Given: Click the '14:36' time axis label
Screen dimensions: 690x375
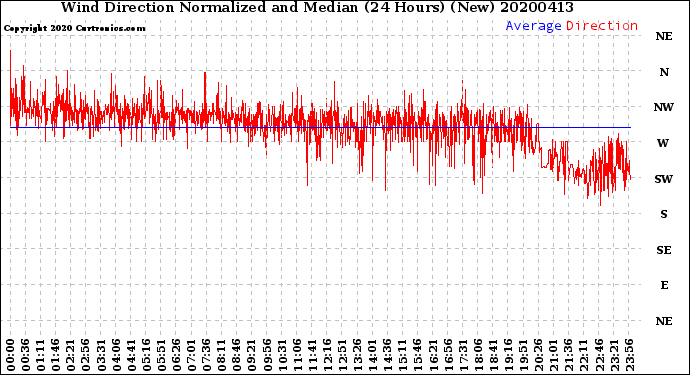Looking at the screenshot, I should [x=388, y=356].
